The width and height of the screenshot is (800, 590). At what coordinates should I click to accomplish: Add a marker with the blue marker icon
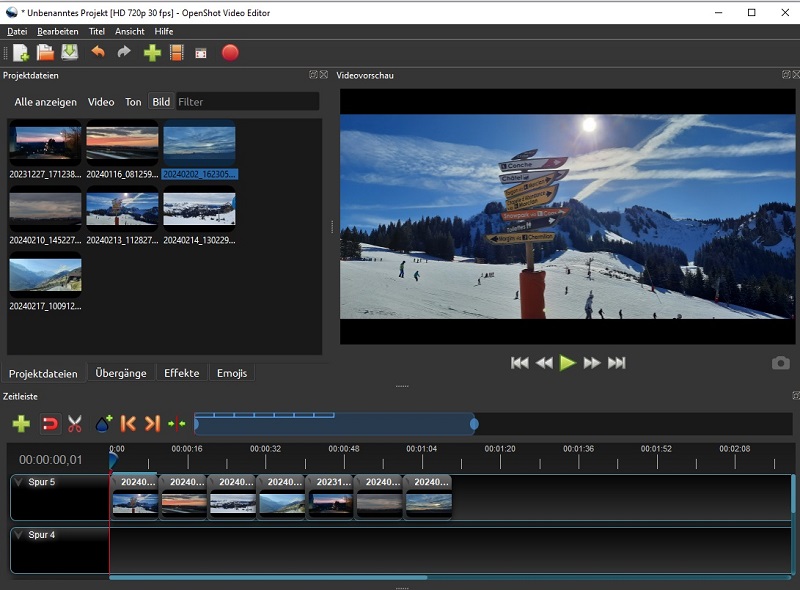(x=103, y=424)
